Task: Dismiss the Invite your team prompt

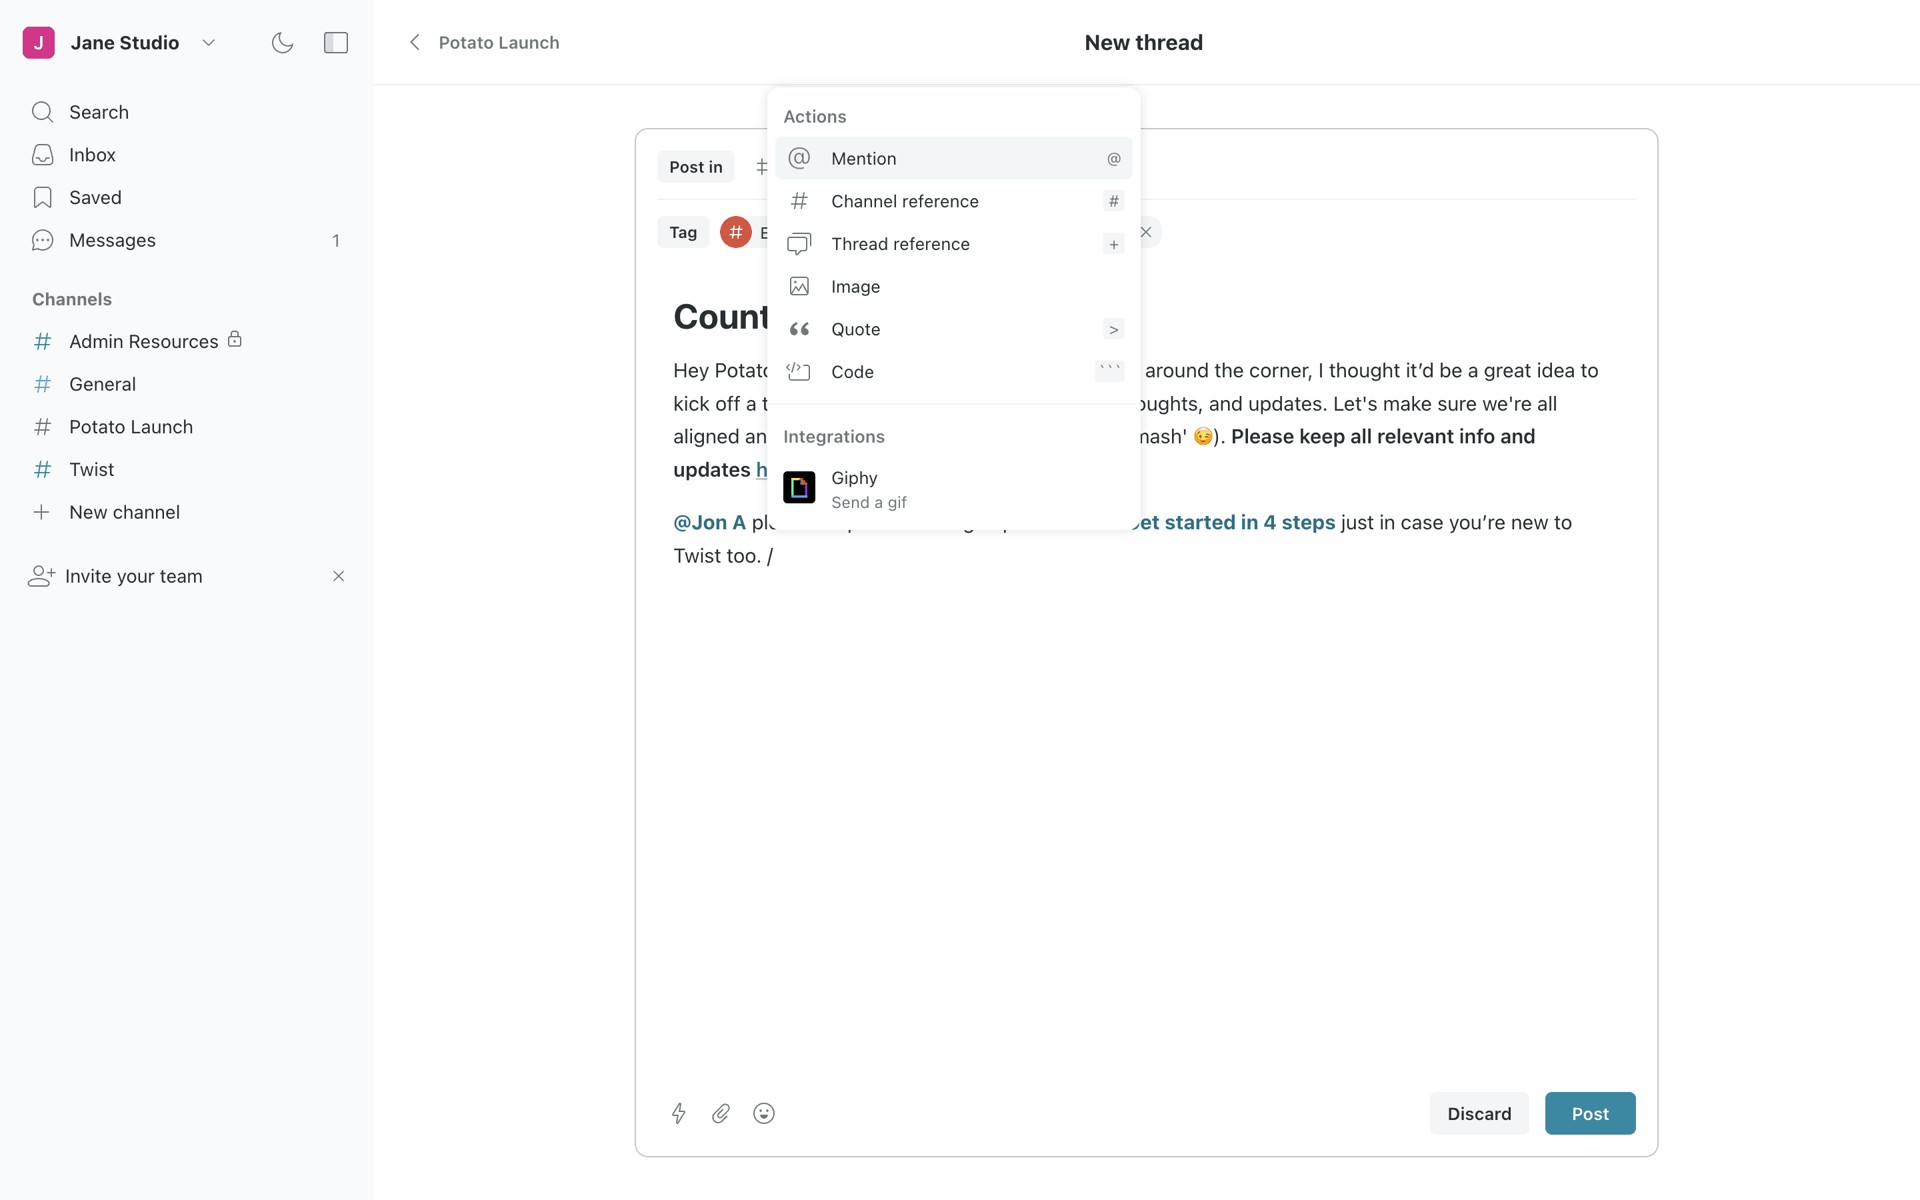Action: [x=338, y=576]
